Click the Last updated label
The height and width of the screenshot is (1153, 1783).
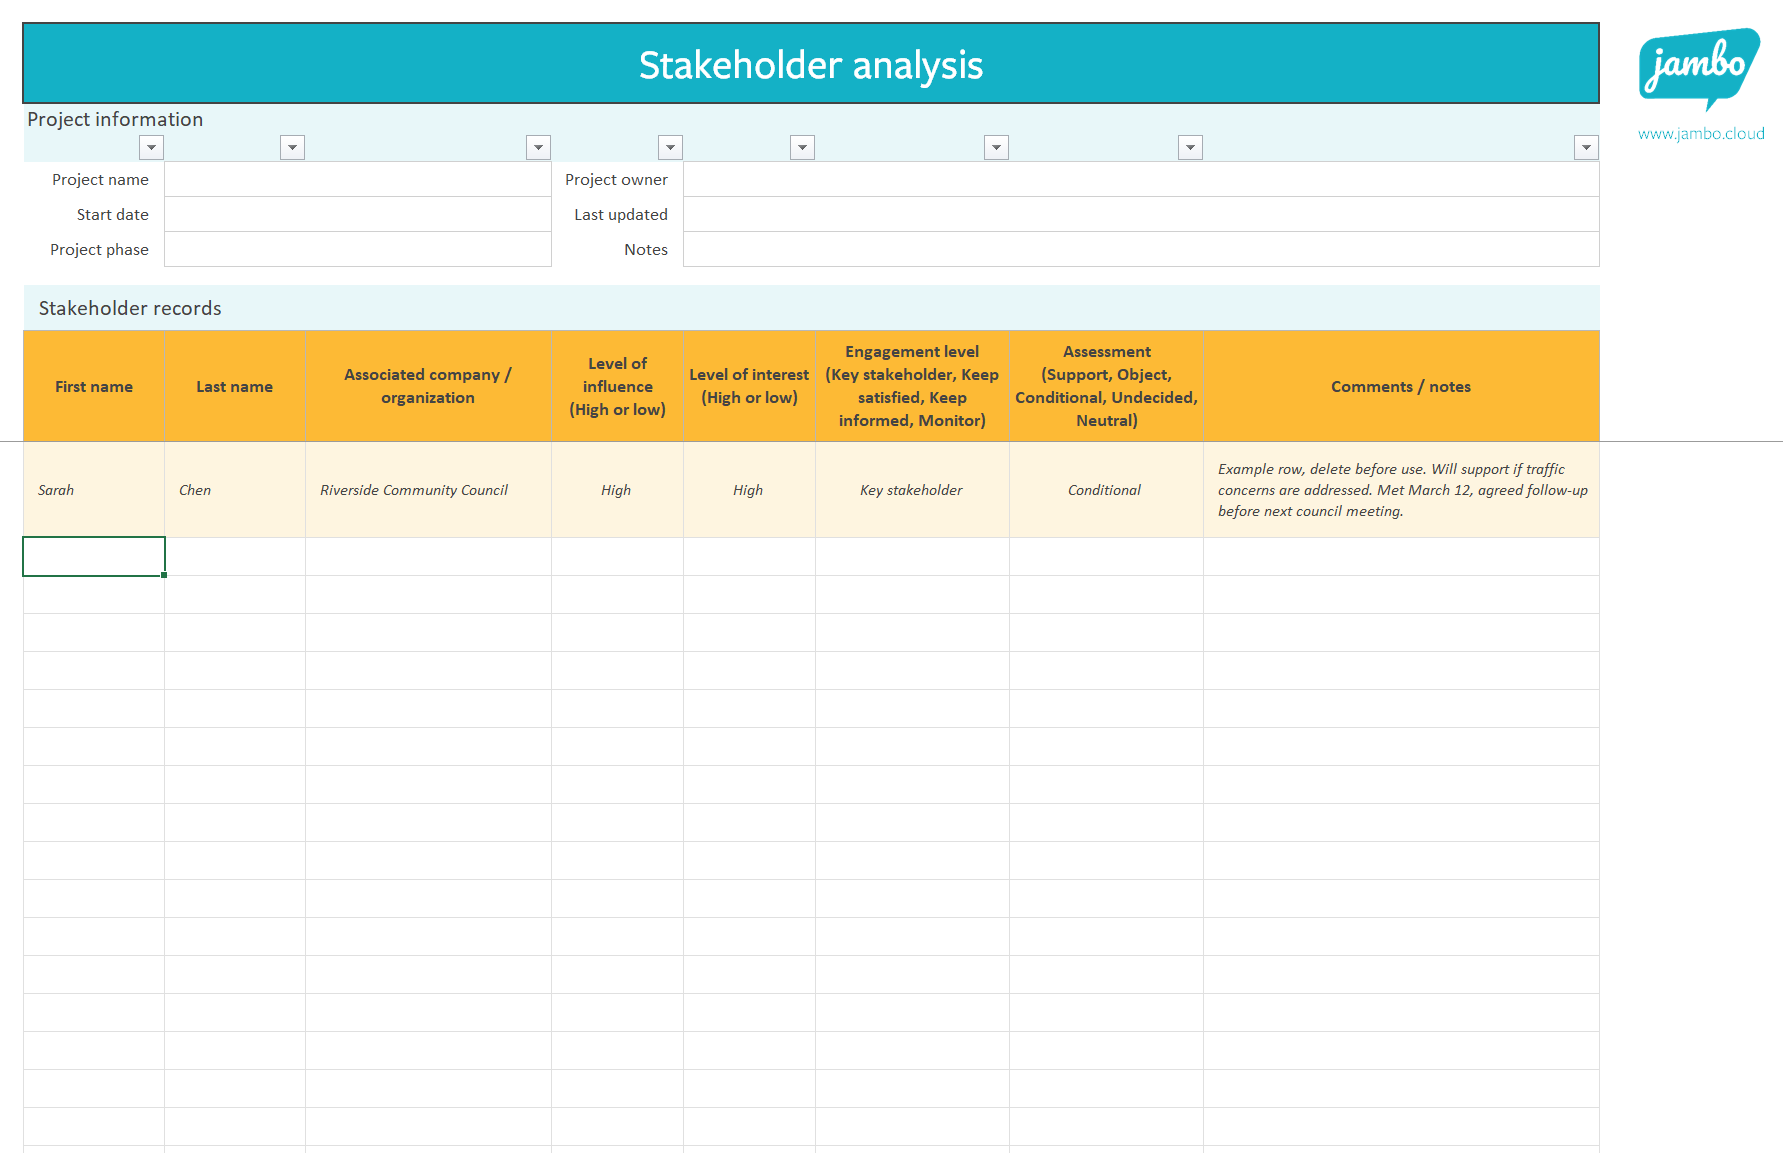(620, 215)
